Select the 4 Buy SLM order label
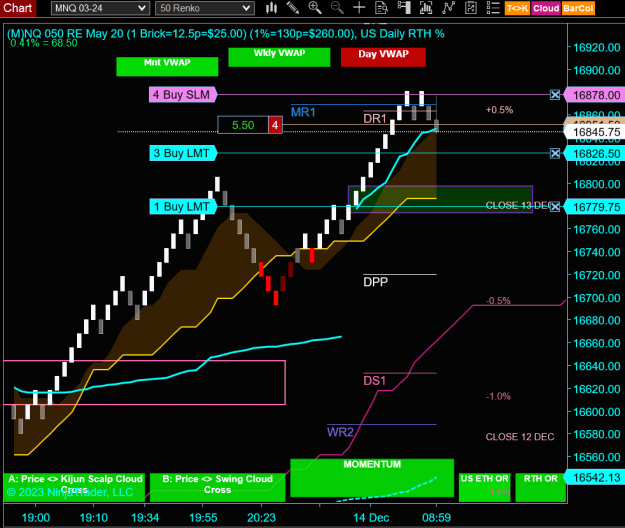 [183, 95]
